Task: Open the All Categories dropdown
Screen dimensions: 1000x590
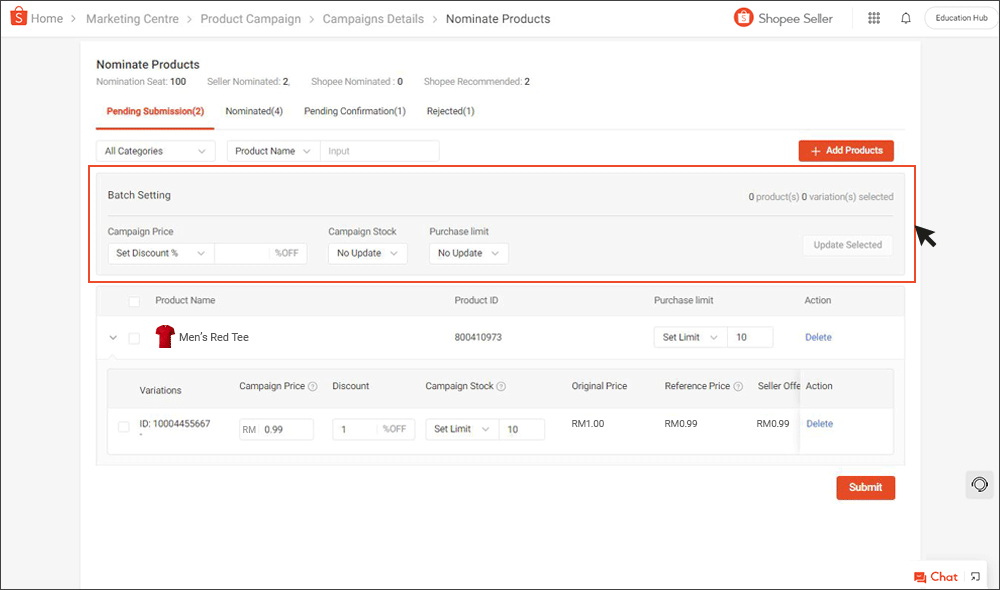Action: (x=155, y=150)
